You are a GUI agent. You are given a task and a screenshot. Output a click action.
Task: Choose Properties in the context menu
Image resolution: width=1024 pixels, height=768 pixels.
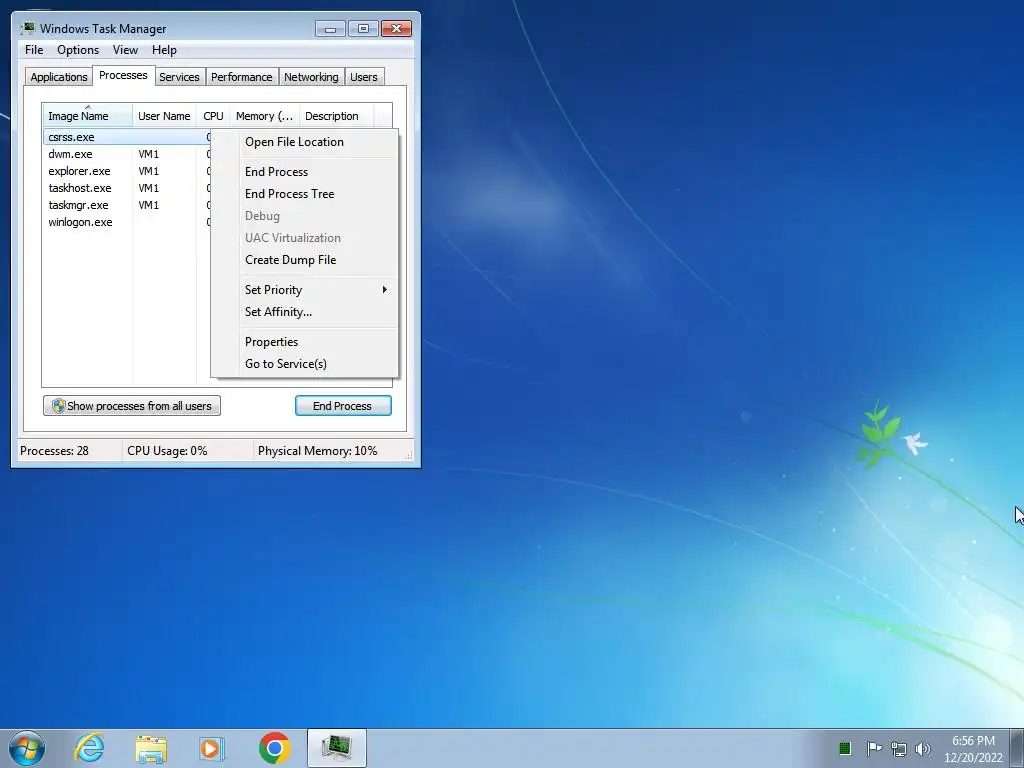coord(304,342)
